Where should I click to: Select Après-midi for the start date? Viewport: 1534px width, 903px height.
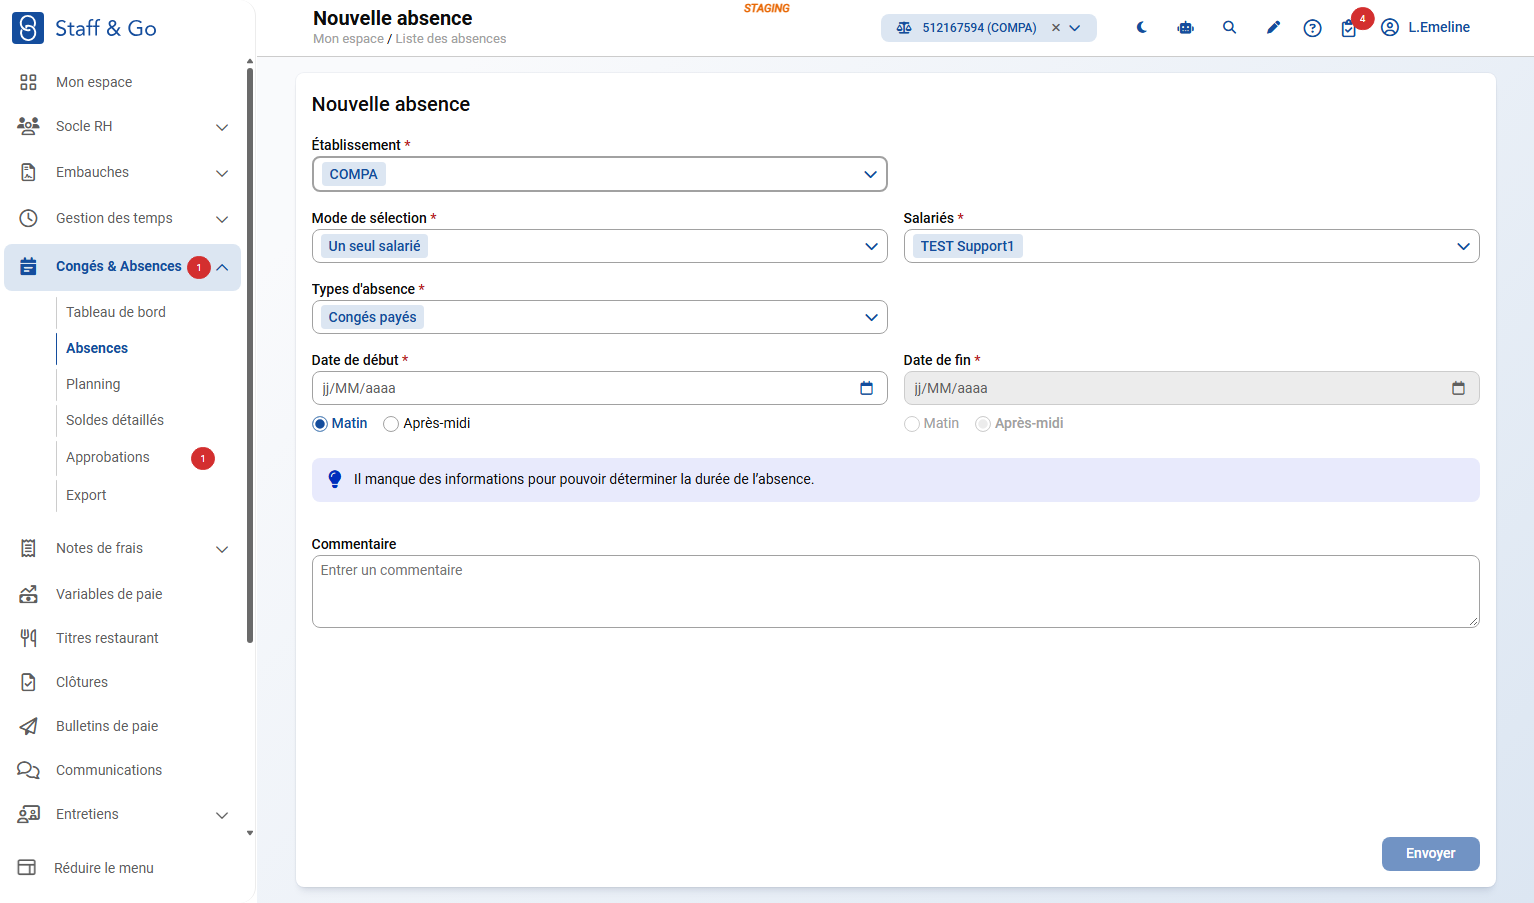tap(391, 424)
